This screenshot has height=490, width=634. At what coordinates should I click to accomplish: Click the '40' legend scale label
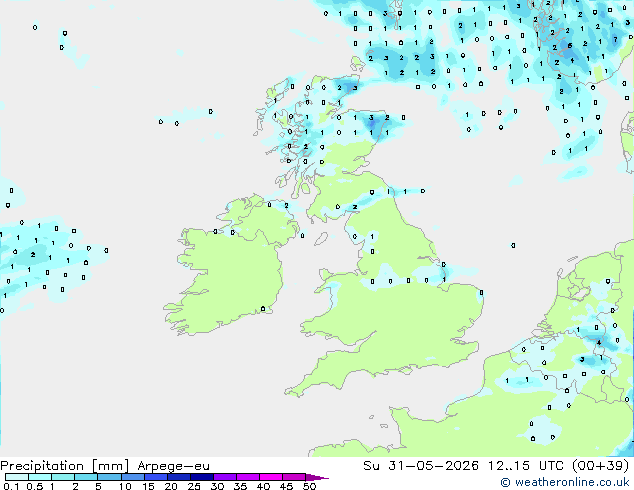click(x=263, y=486)
